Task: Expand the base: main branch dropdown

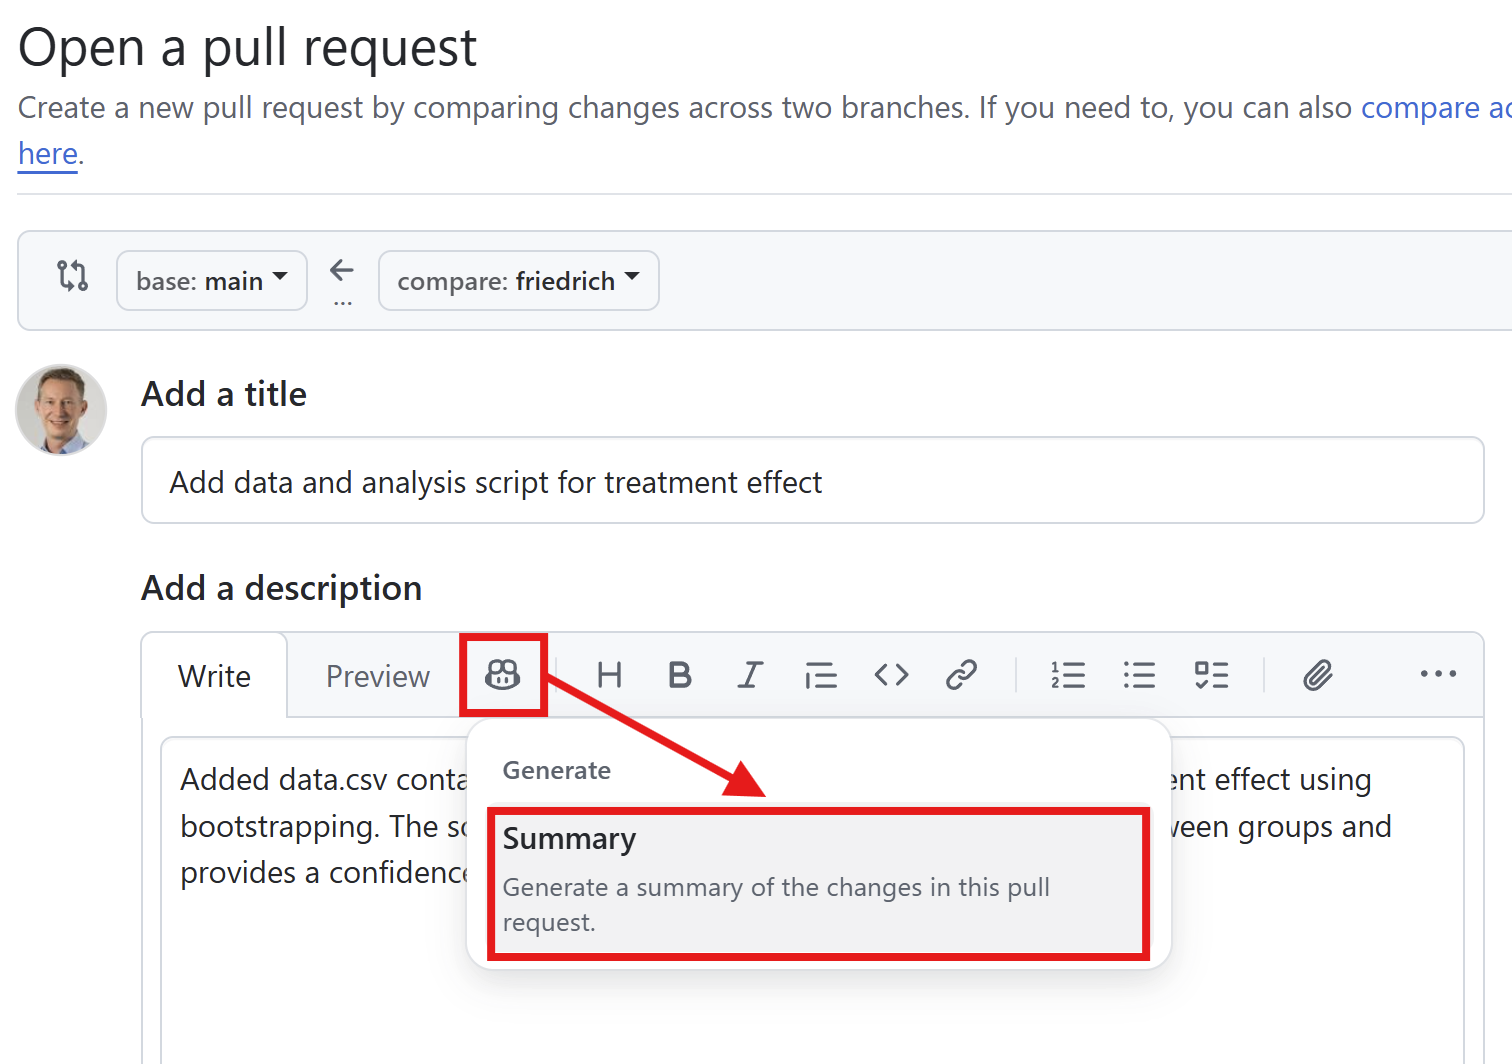Action: pos(212,281)
